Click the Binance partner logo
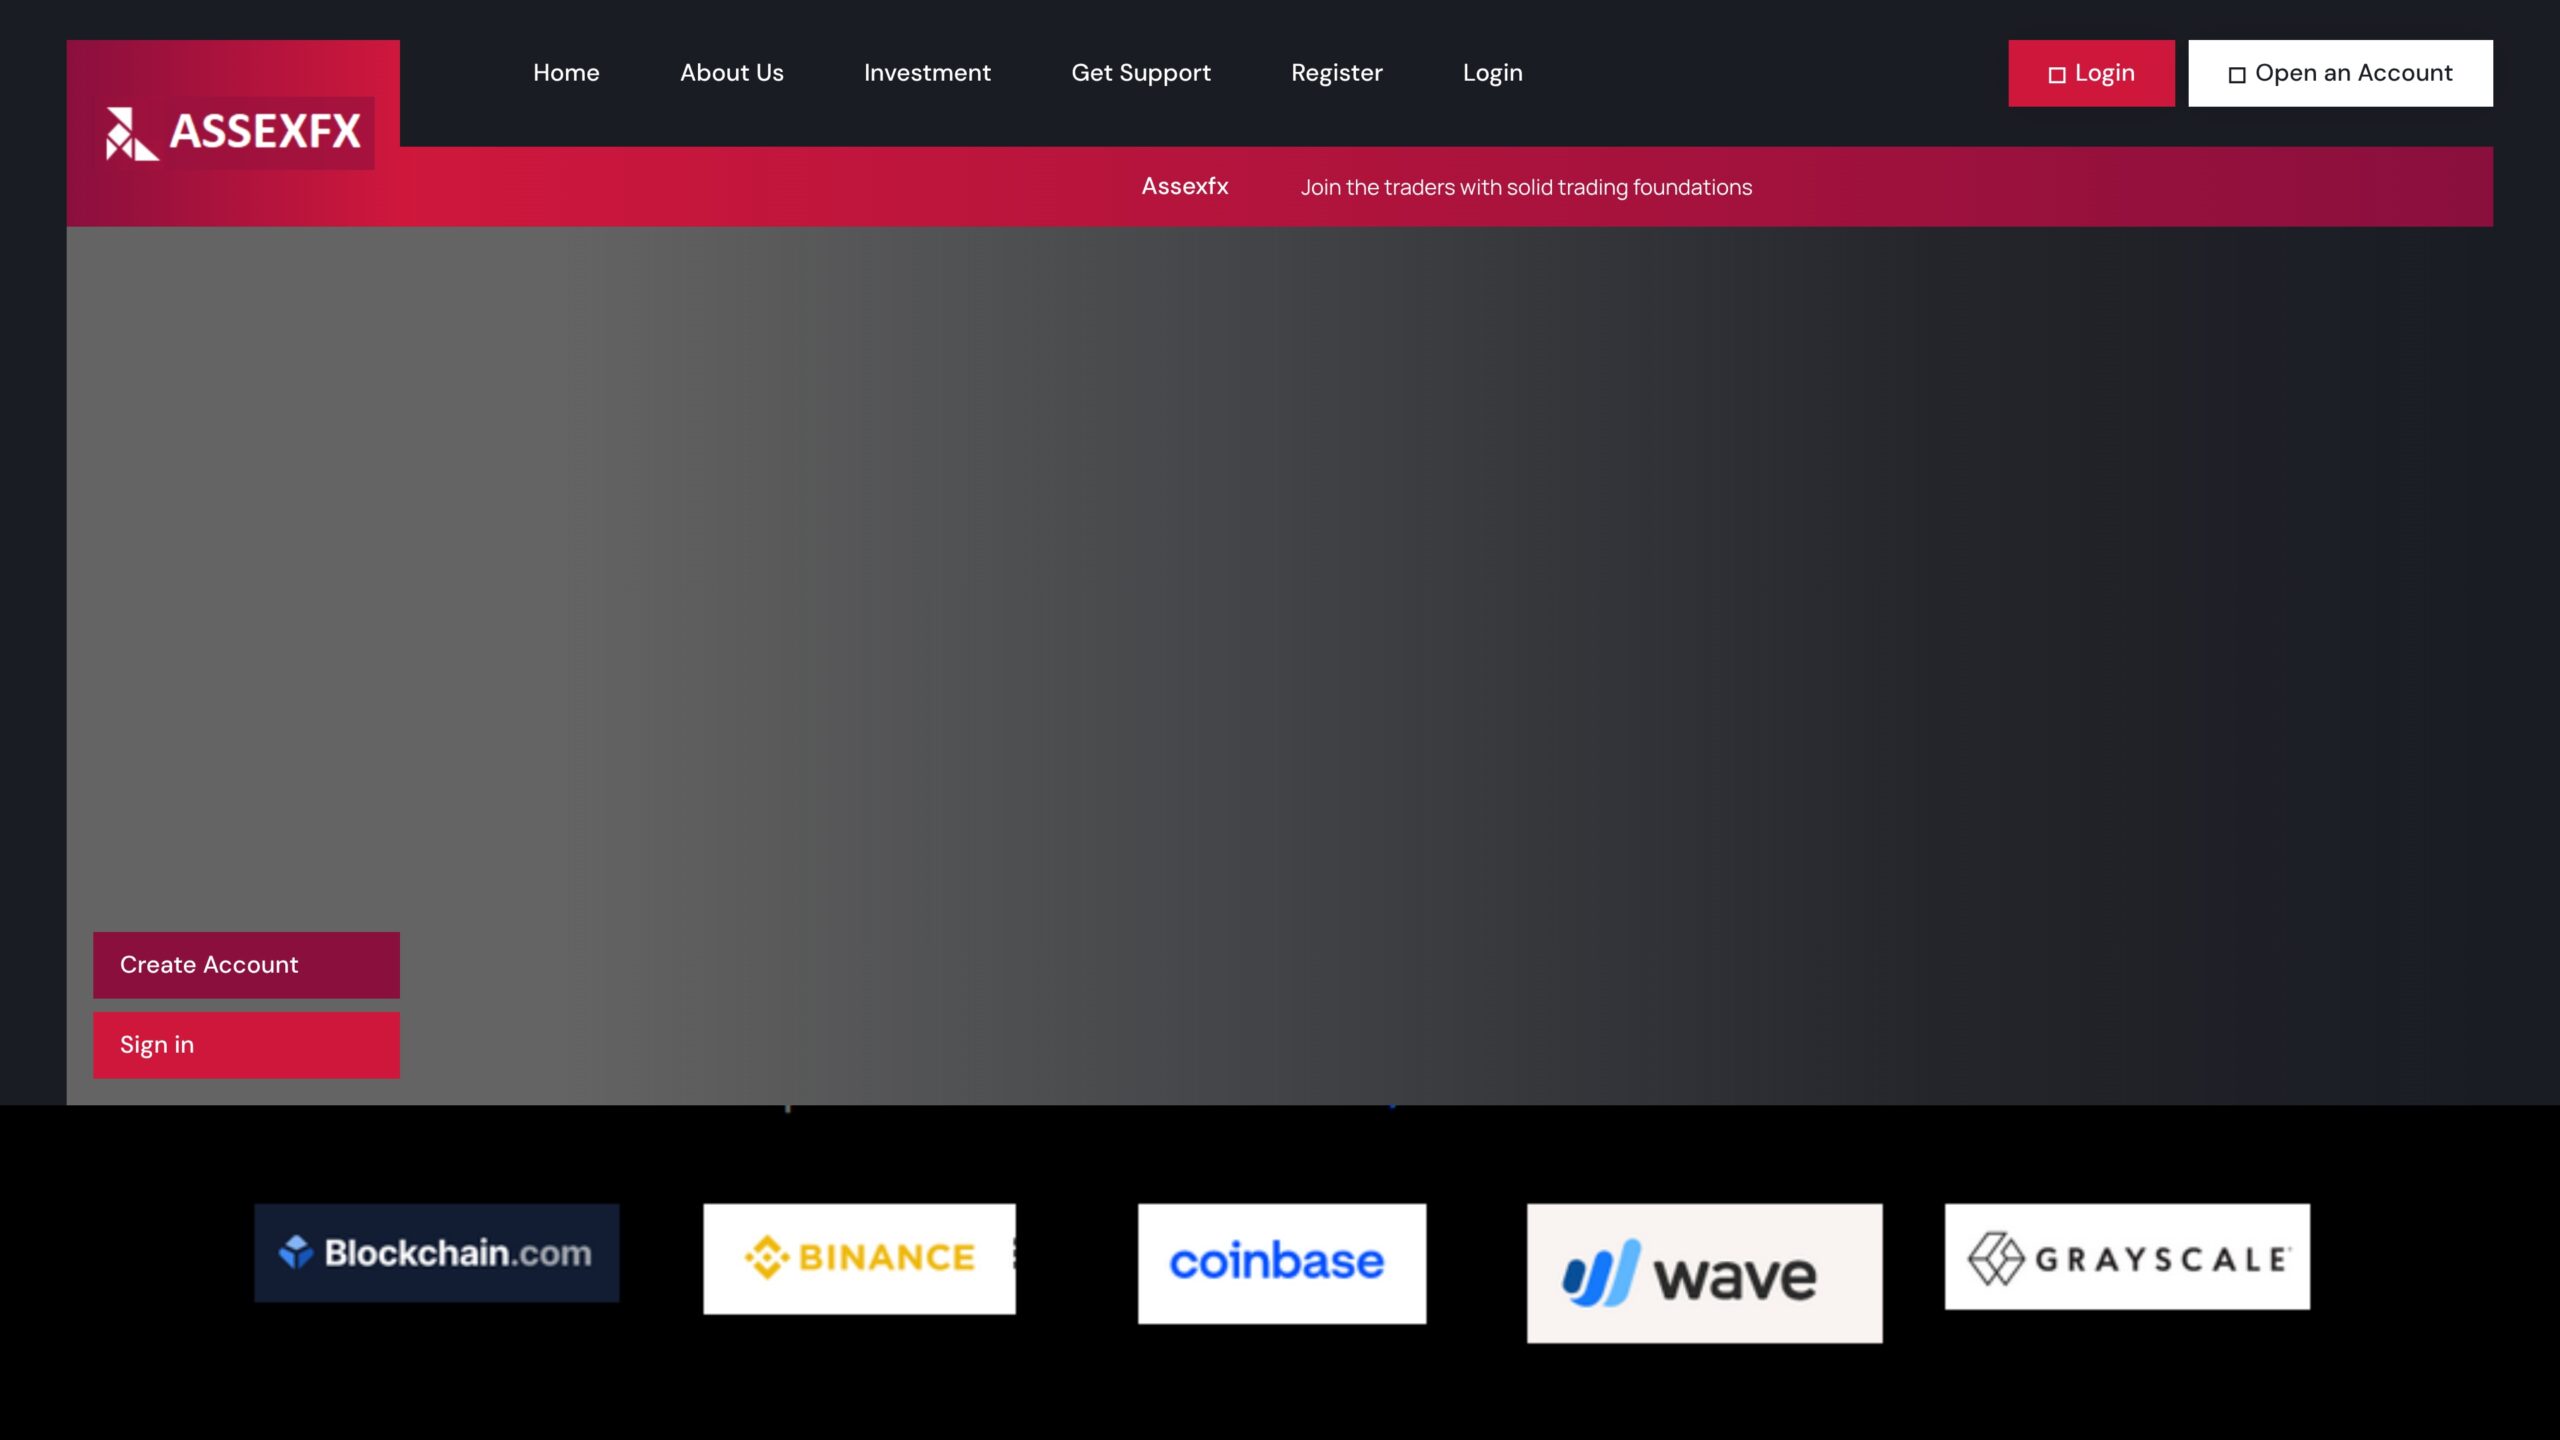This screenshot has width=2560, height=1440. click(859, 1258)
